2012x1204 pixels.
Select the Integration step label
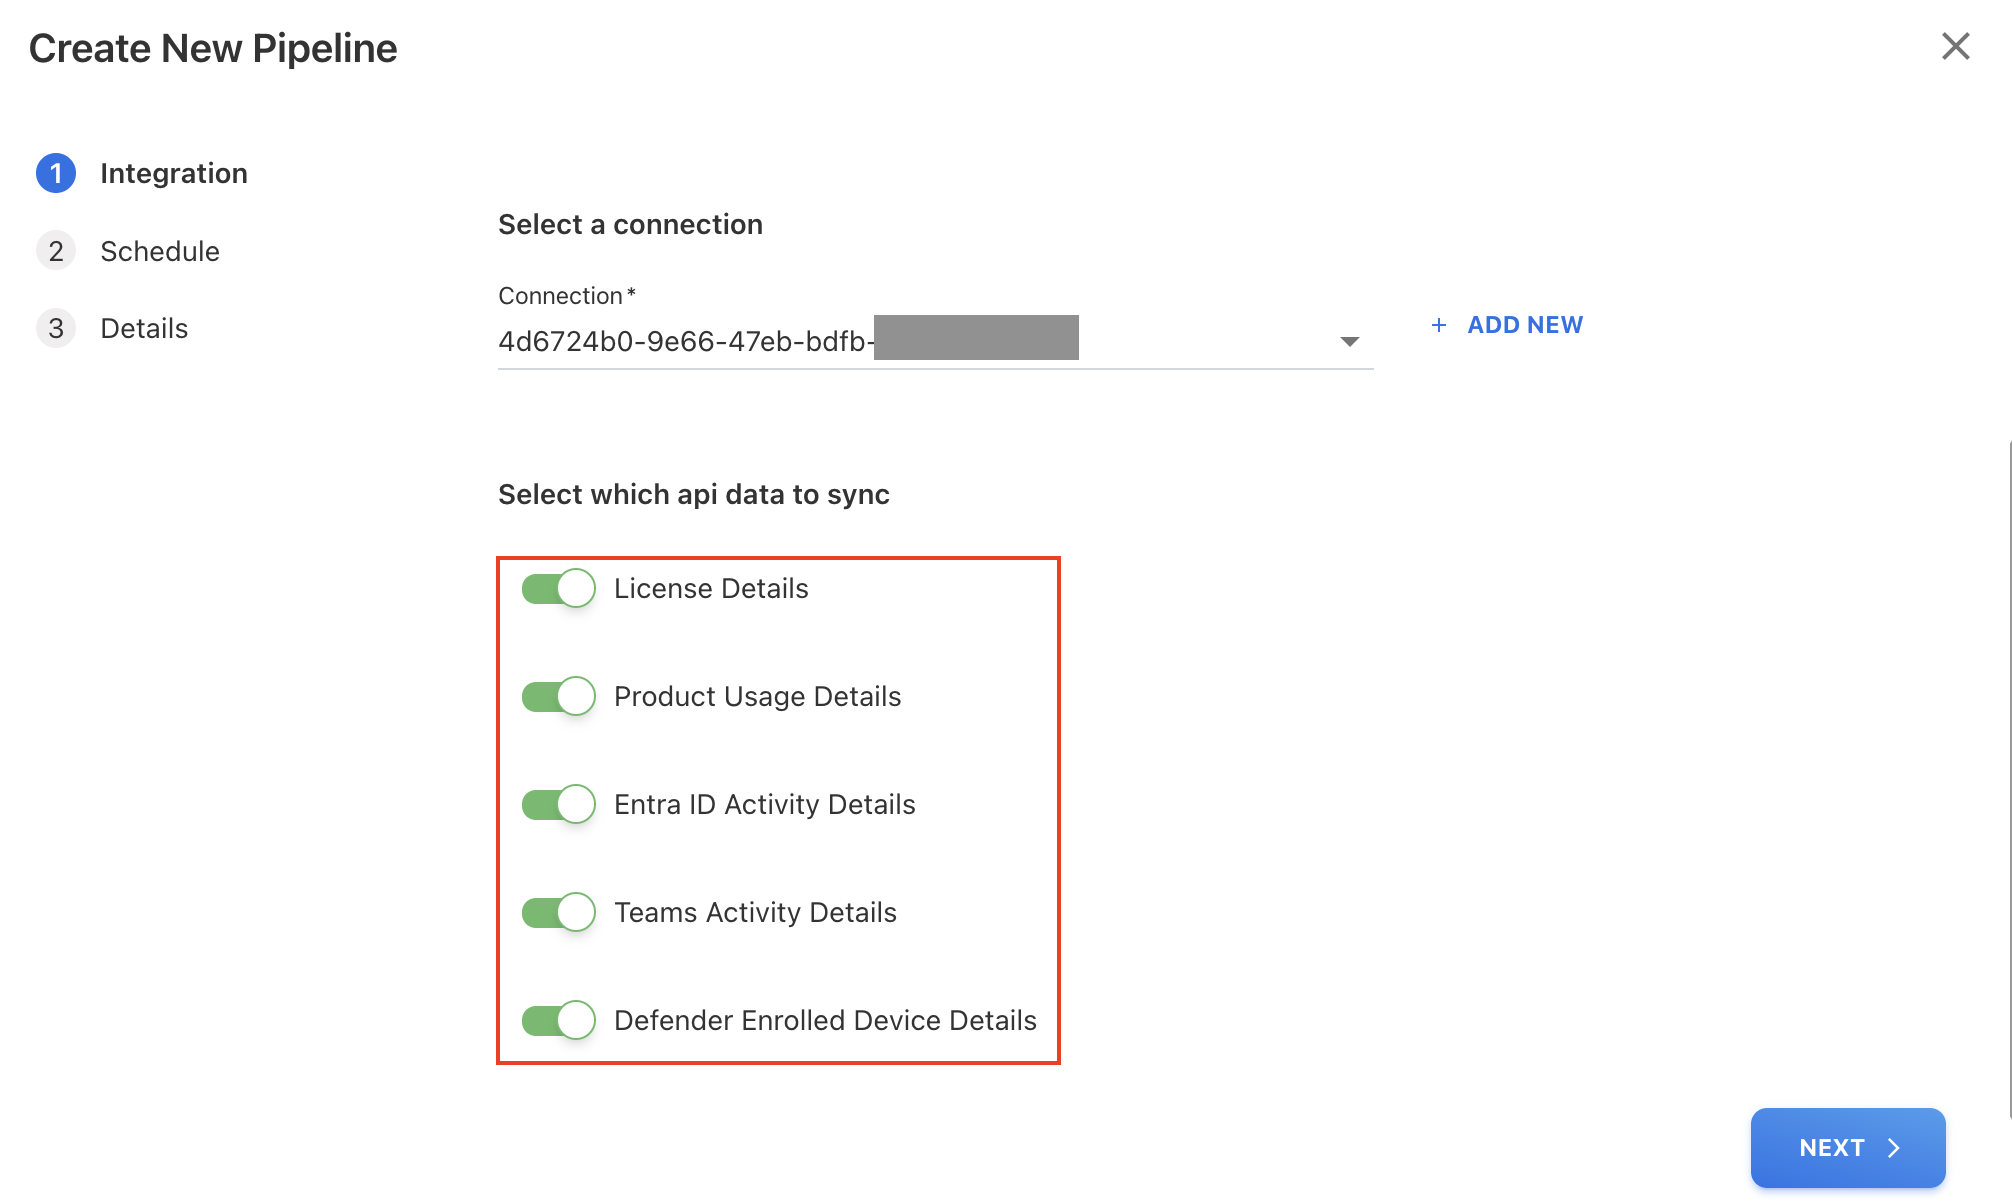[x=174, y=173]
